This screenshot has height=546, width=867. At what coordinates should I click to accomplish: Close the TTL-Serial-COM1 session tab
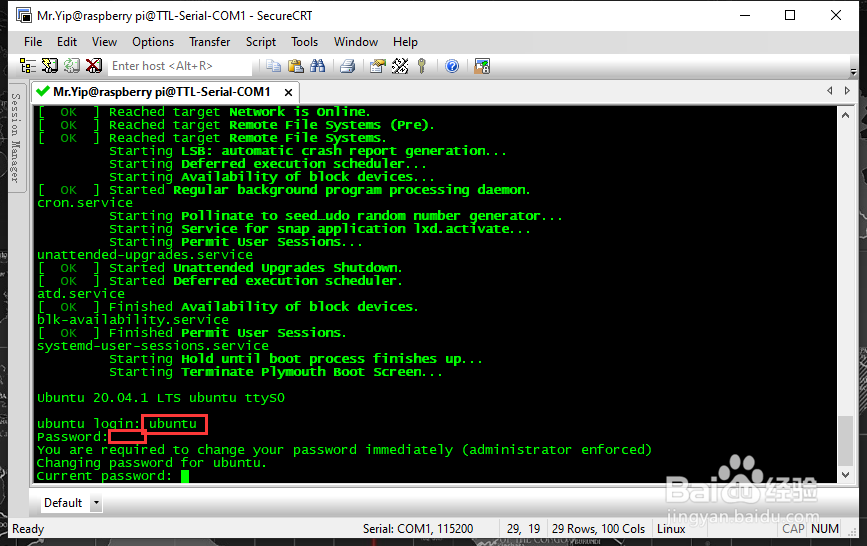[288, 92]
